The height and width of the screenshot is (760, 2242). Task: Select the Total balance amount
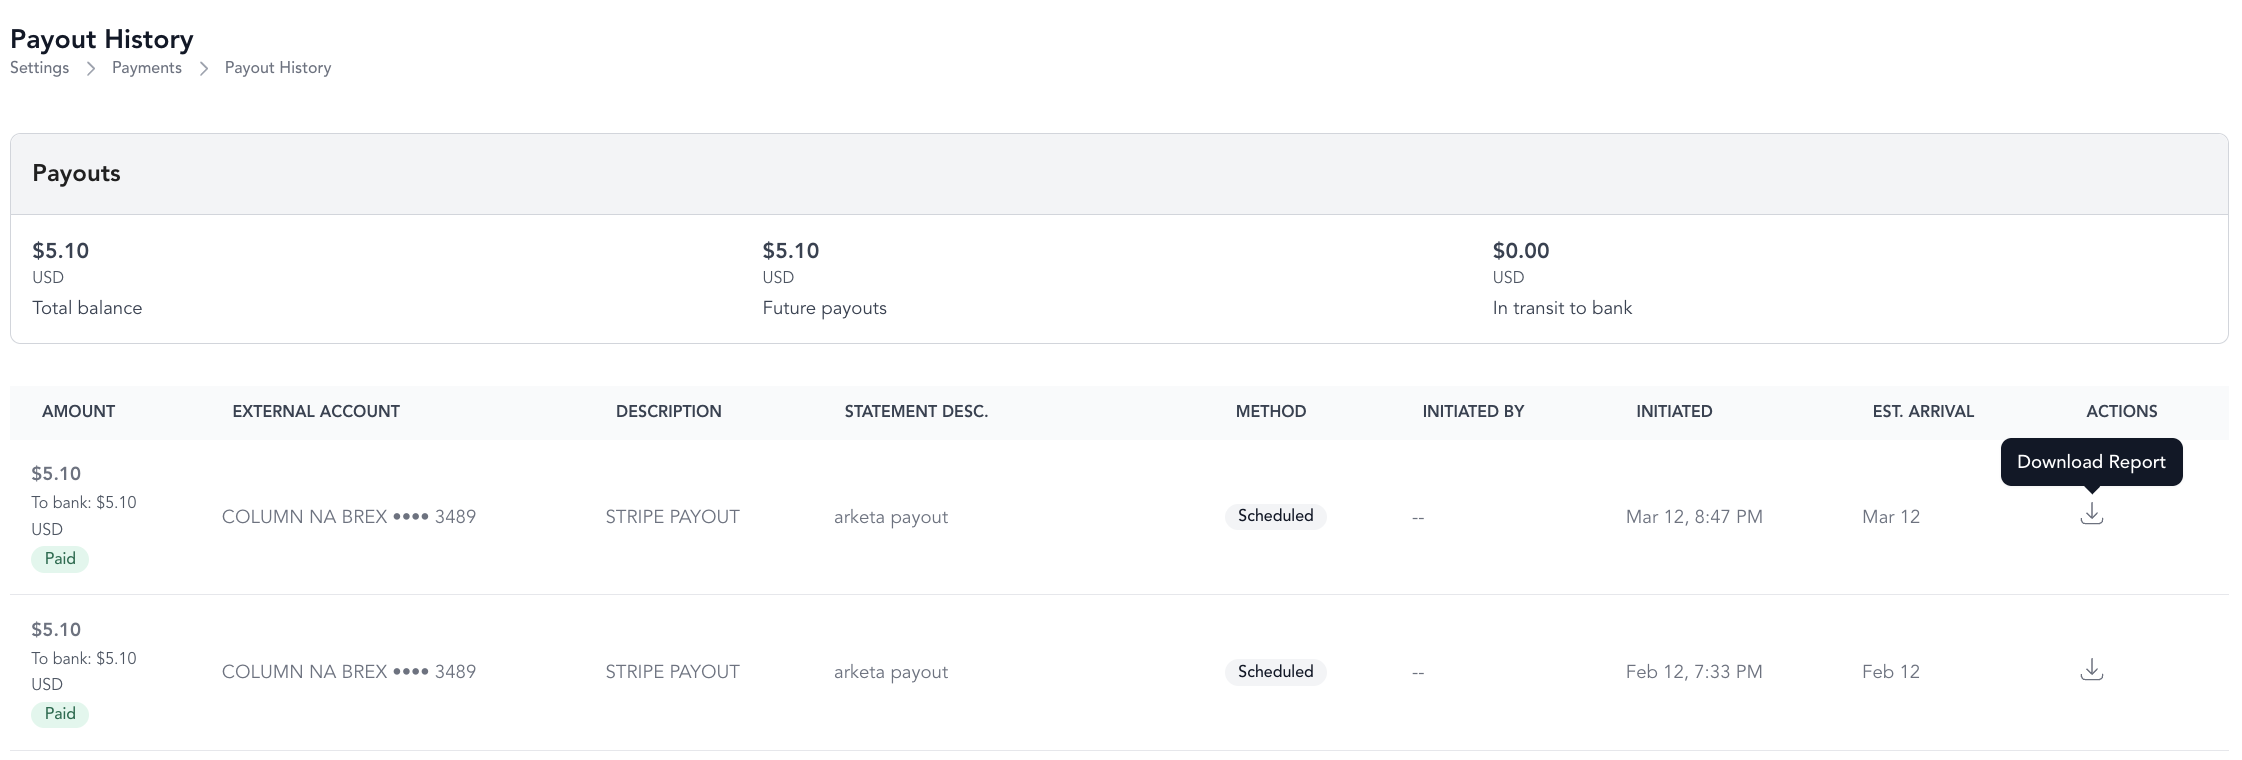61,251
